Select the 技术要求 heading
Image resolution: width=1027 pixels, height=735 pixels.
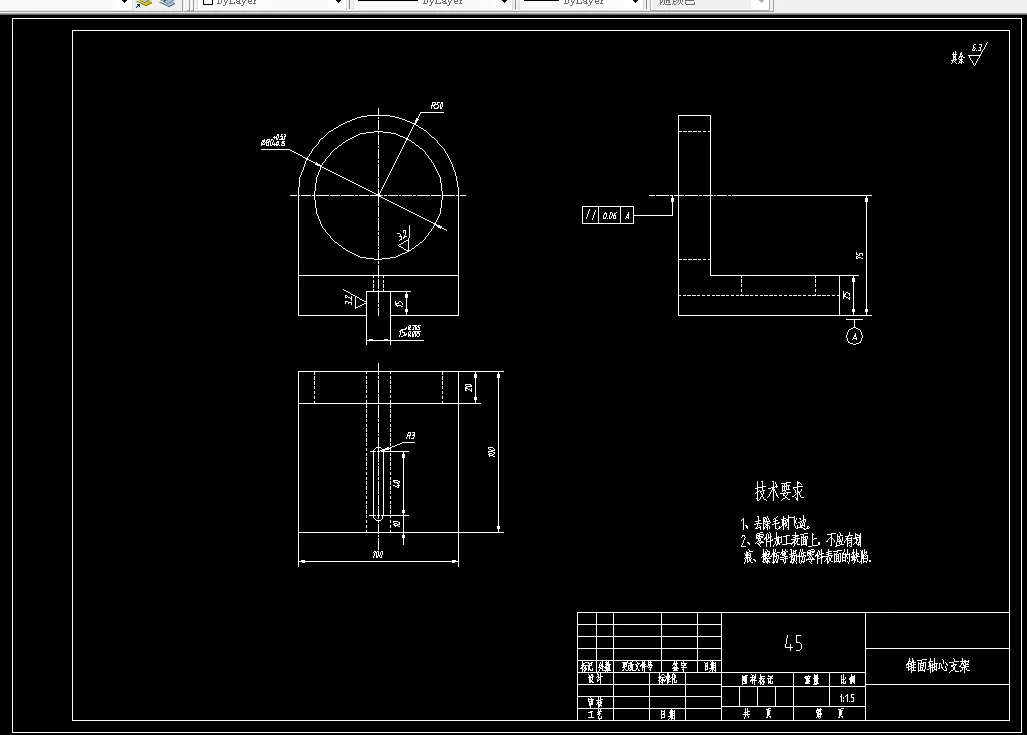(779, 491)
